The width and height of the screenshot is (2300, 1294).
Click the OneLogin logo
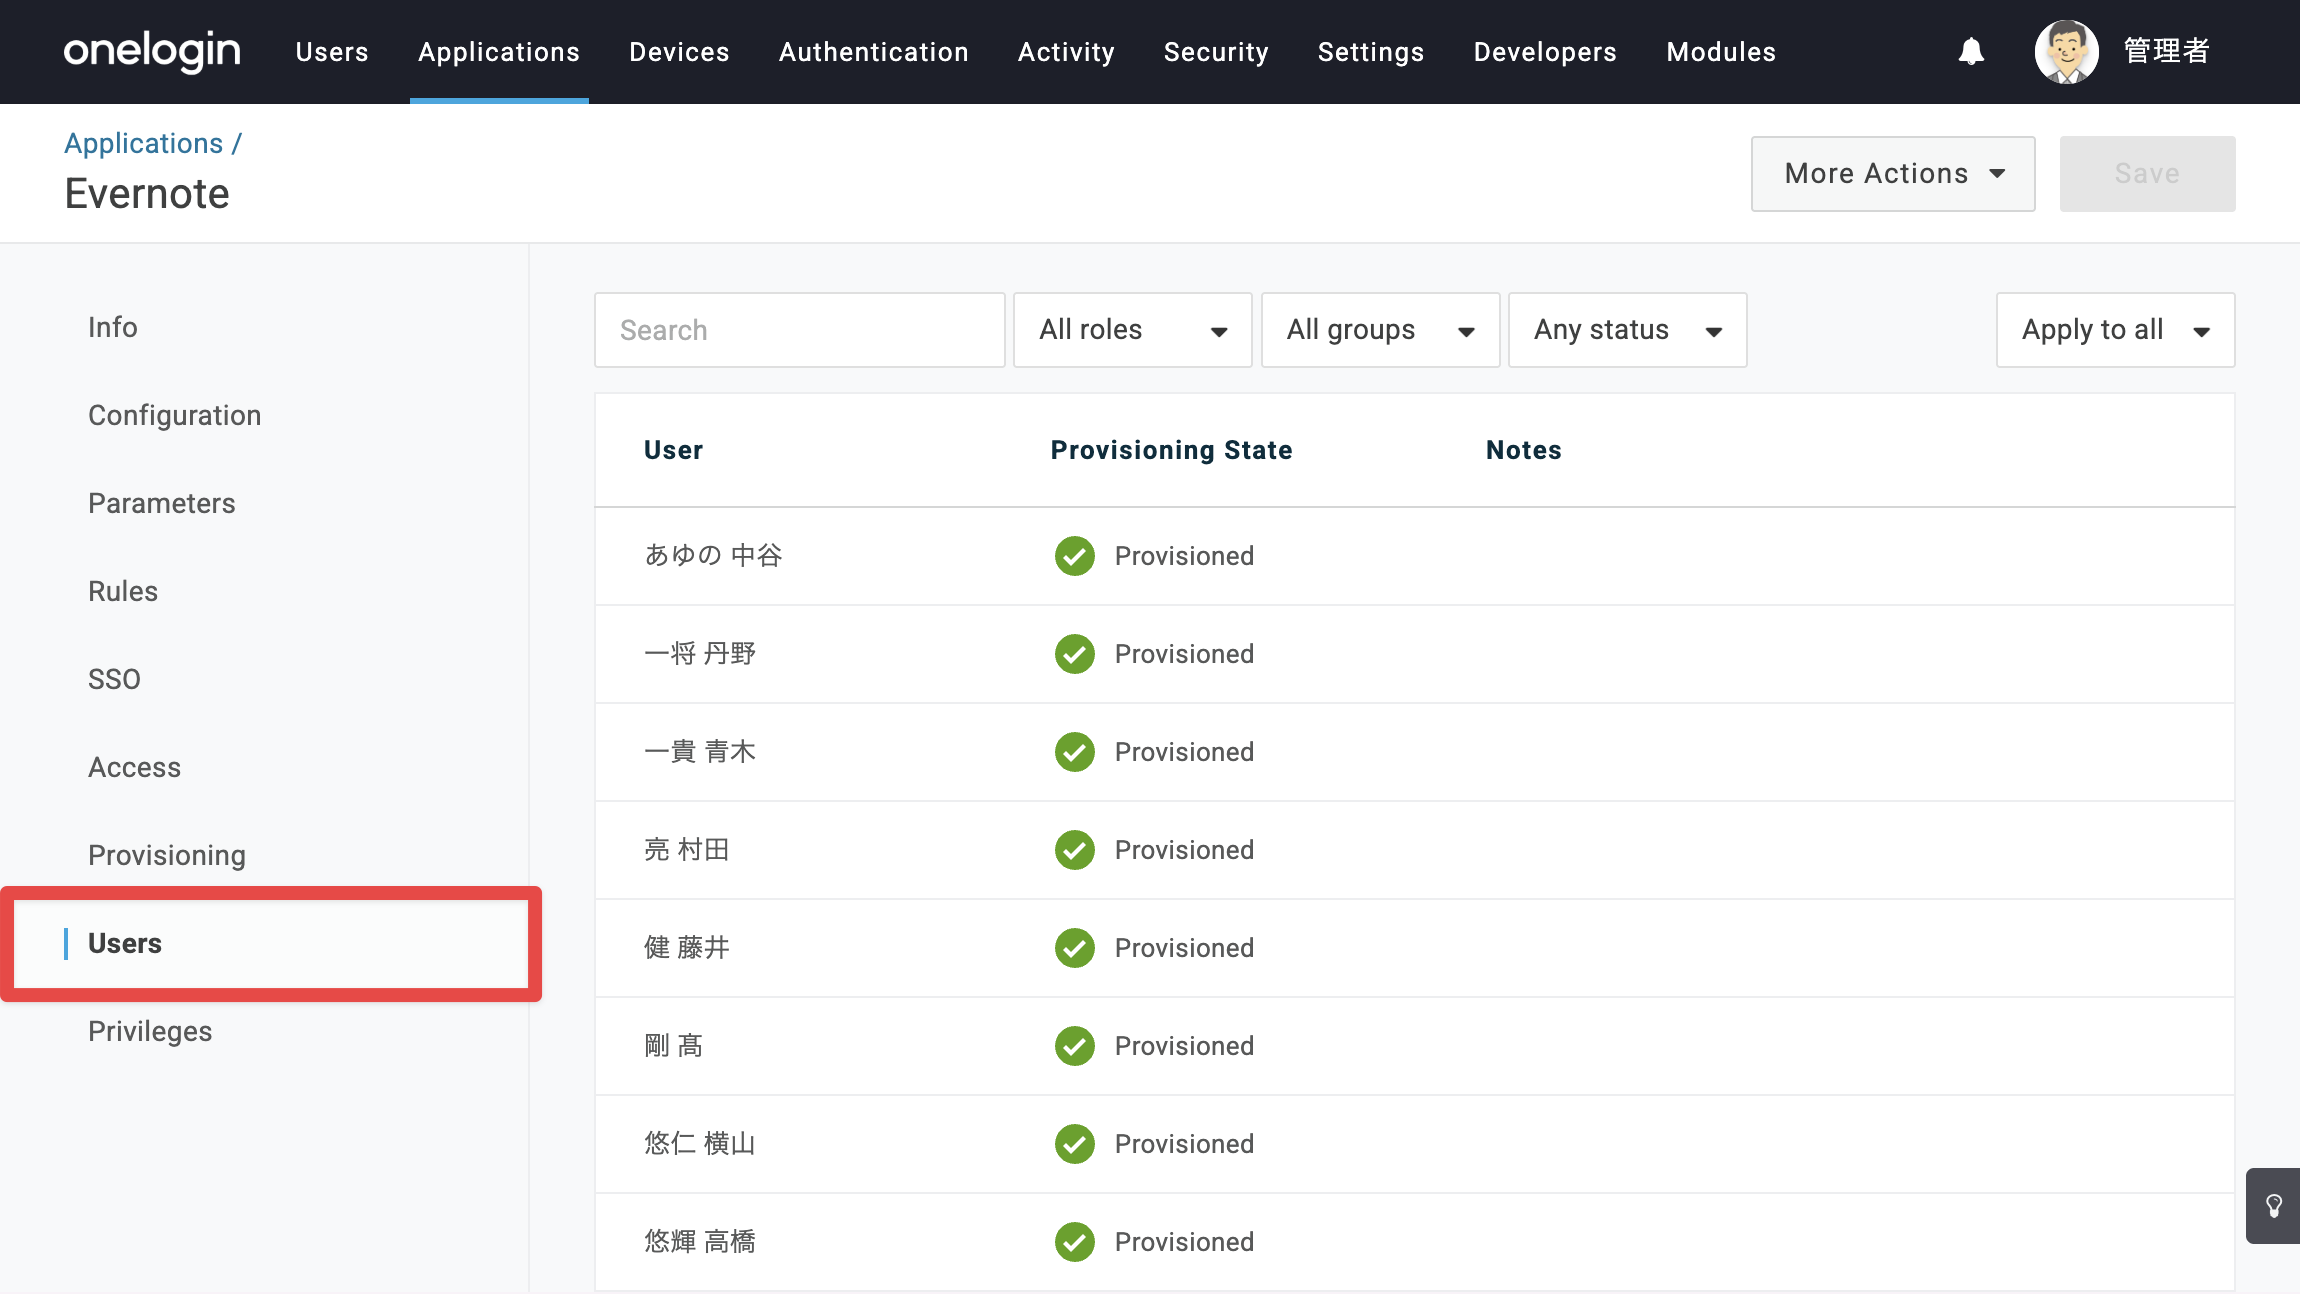pos(152,51)
